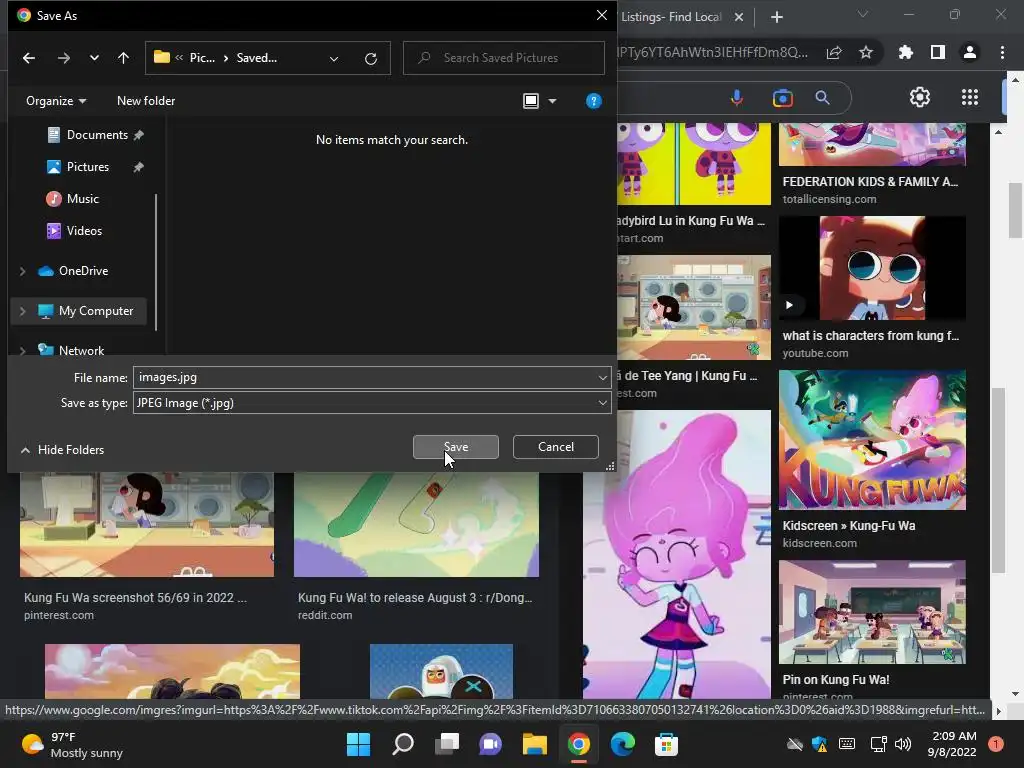Image resolution: width=1024 pixels, height=768 pixels.
Task: Open Microsoft Store from taskbar
Action: (666, 744)
